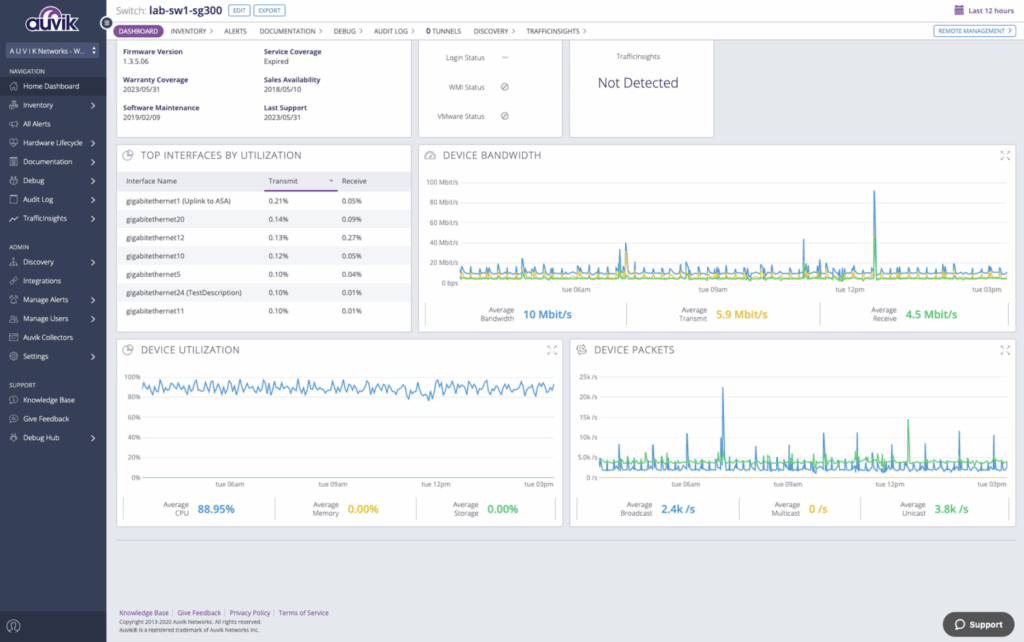Click the Auvik logo
This screenshot has height=642, width=1024.
click(52, 19)
